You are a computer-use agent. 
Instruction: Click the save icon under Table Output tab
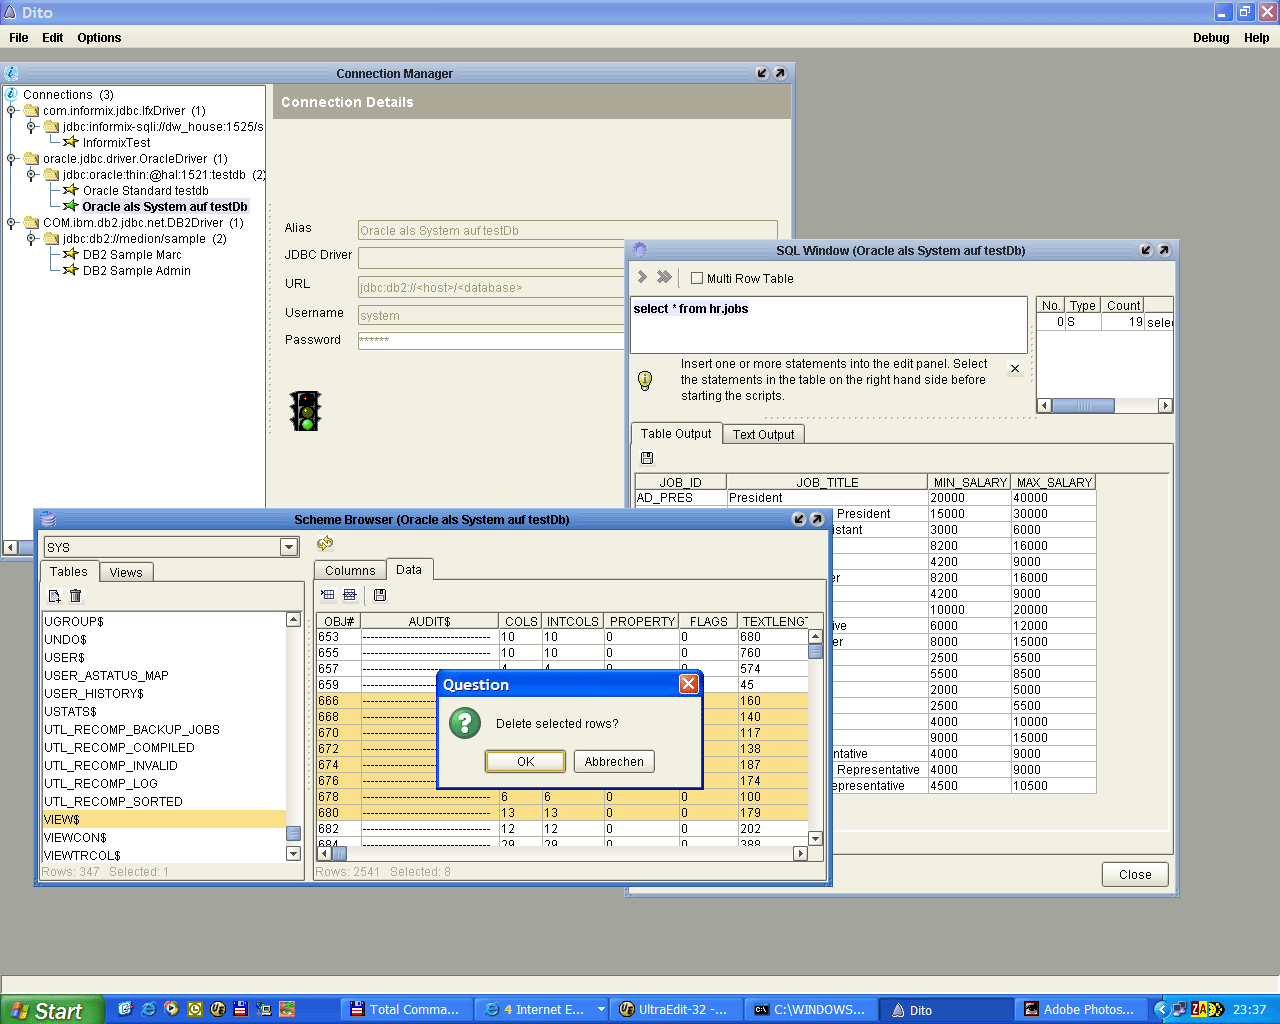pos(647,458)
